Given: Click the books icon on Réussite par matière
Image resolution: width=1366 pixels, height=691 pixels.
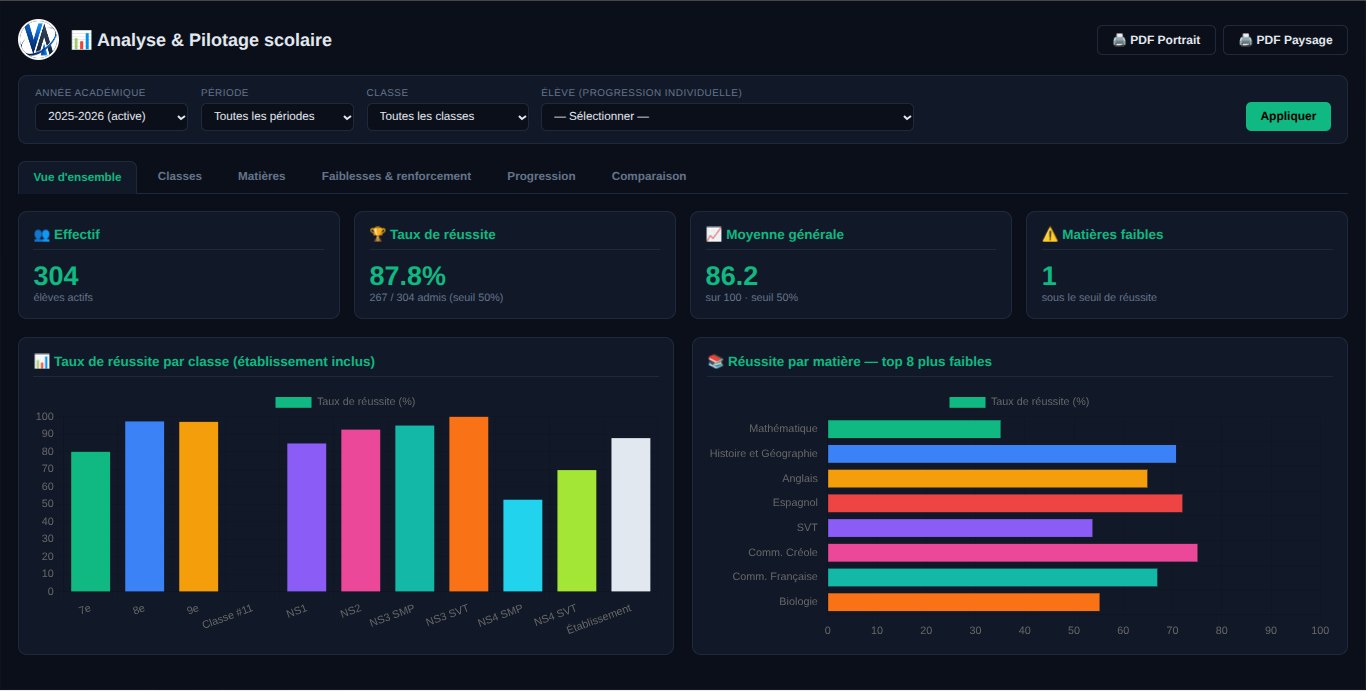Looking at the screenshot, I should pyautogui.click(x=715, y=362).
